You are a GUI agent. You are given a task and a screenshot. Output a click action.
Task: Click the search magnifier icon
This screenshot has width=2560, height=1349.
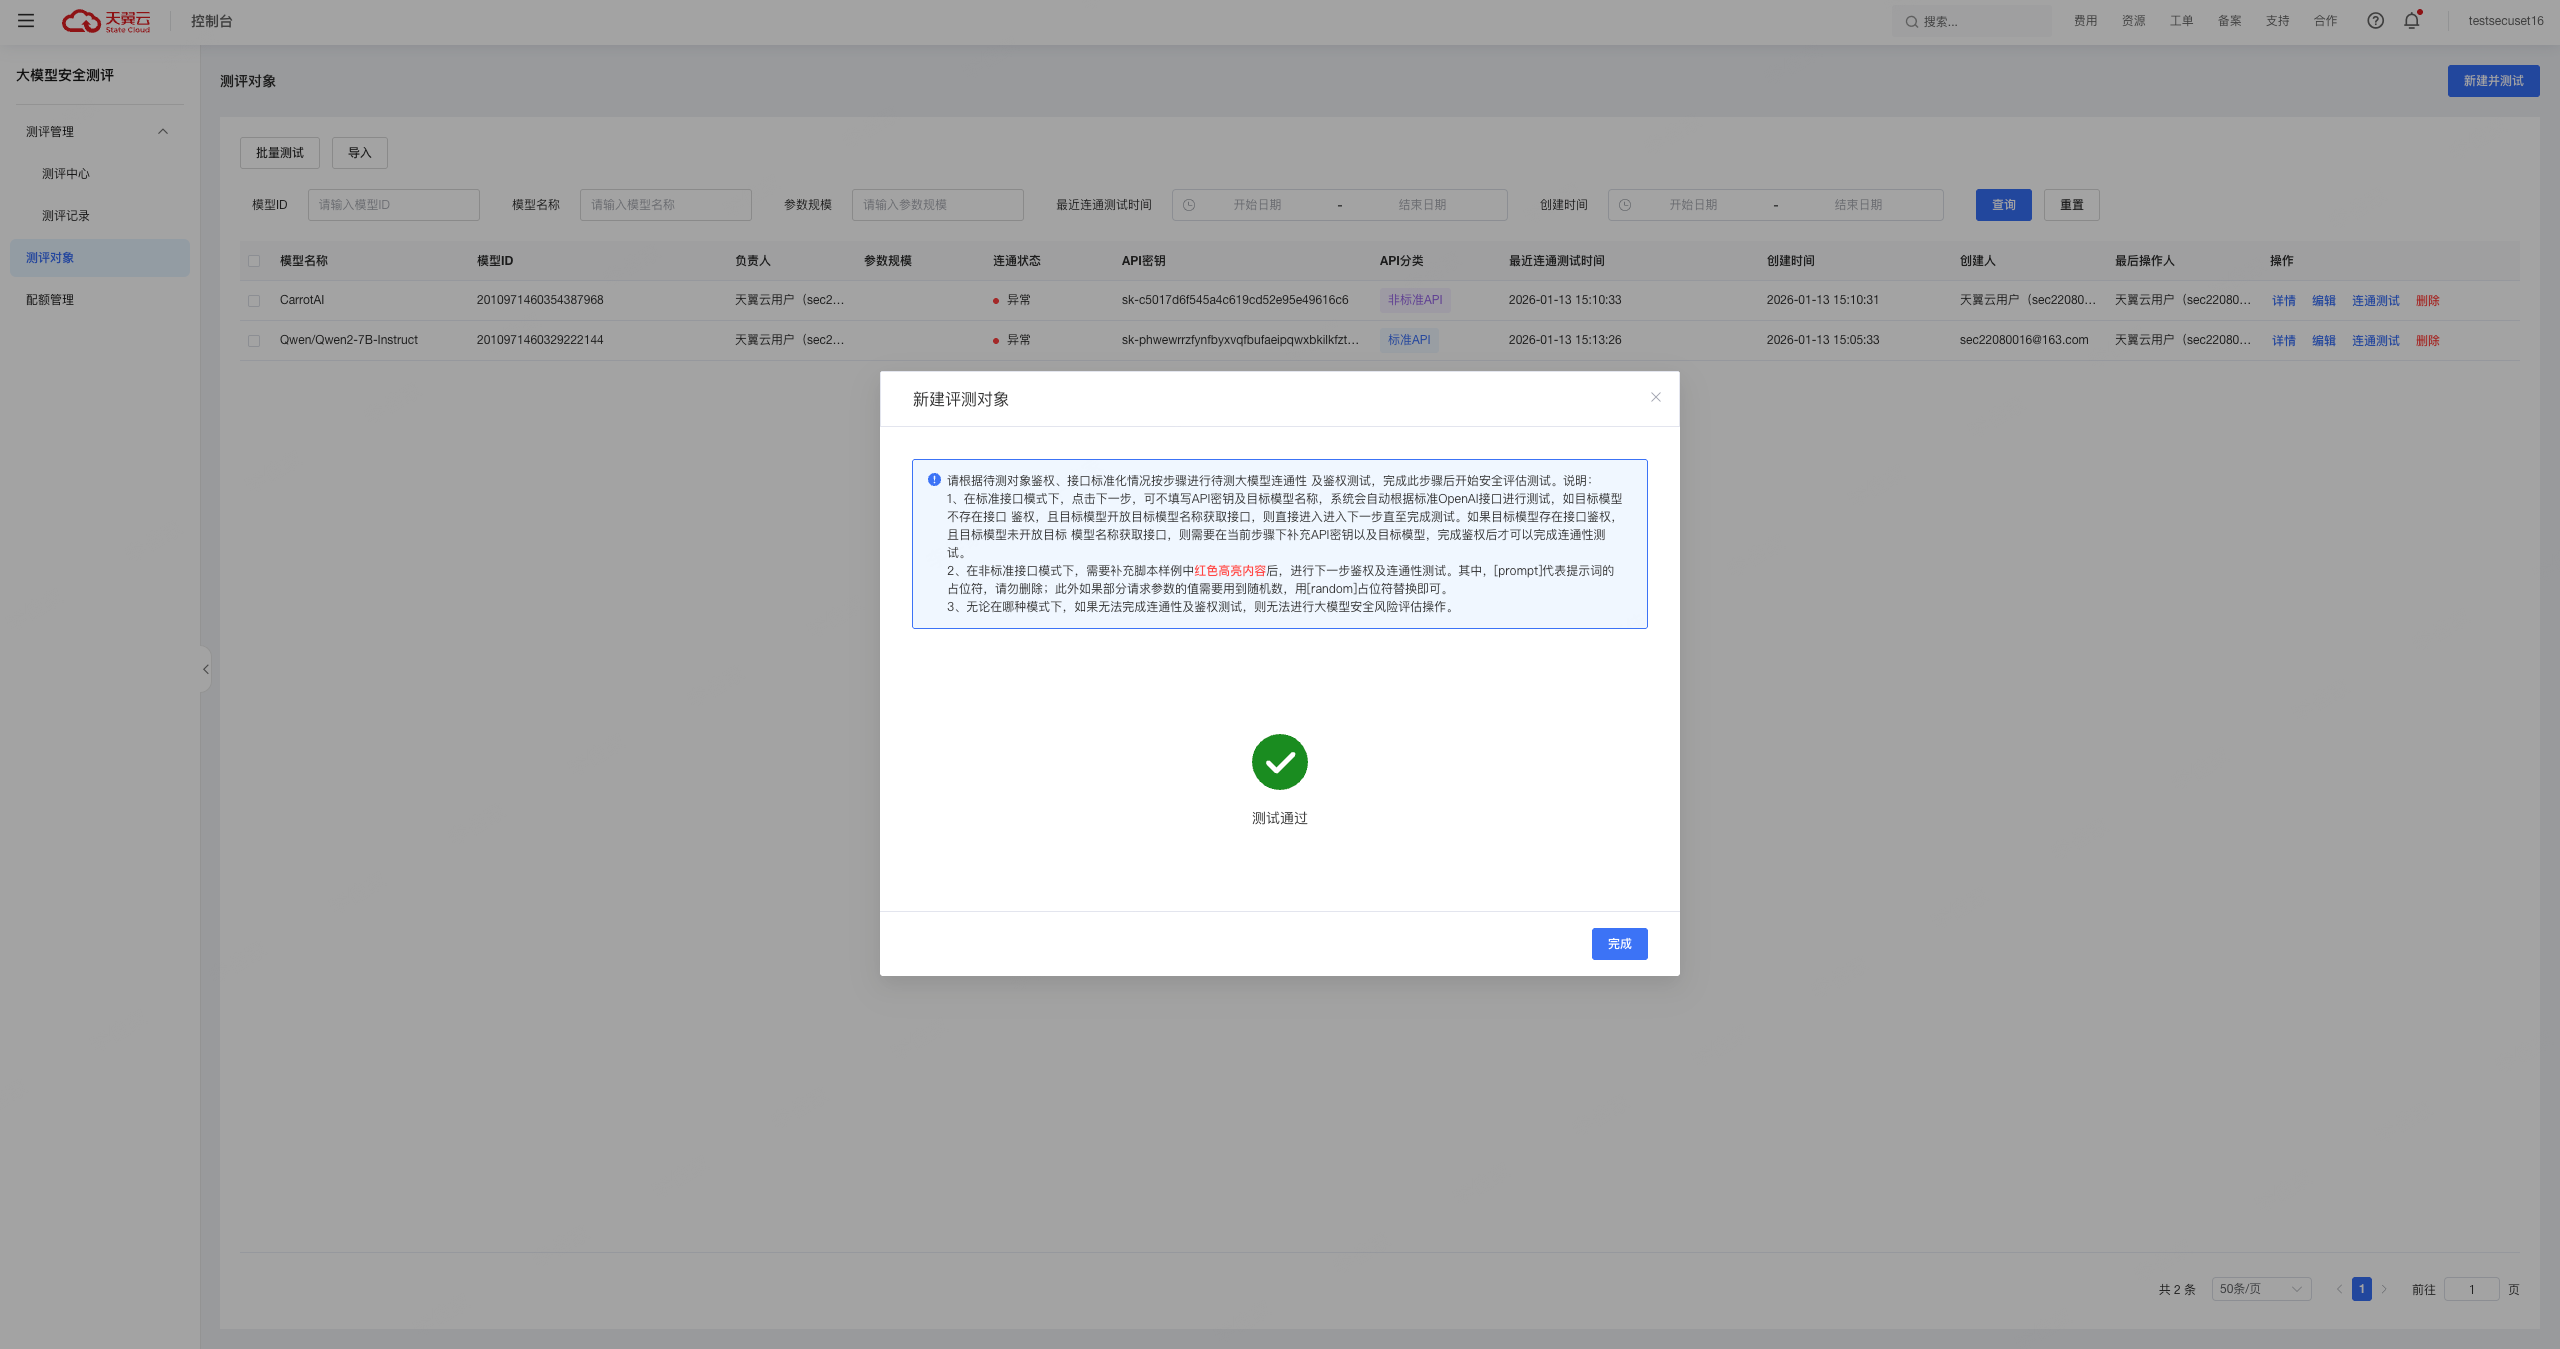point(1911,21)
